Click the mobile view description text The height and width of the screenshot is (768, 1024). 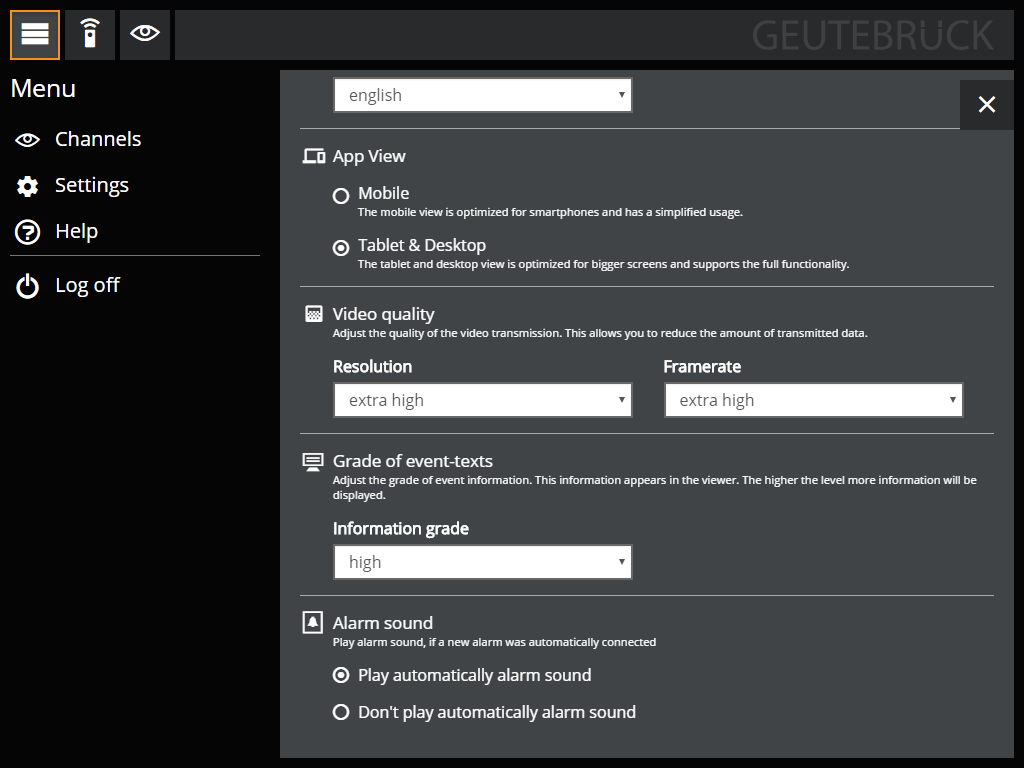[x=550, y=212]
